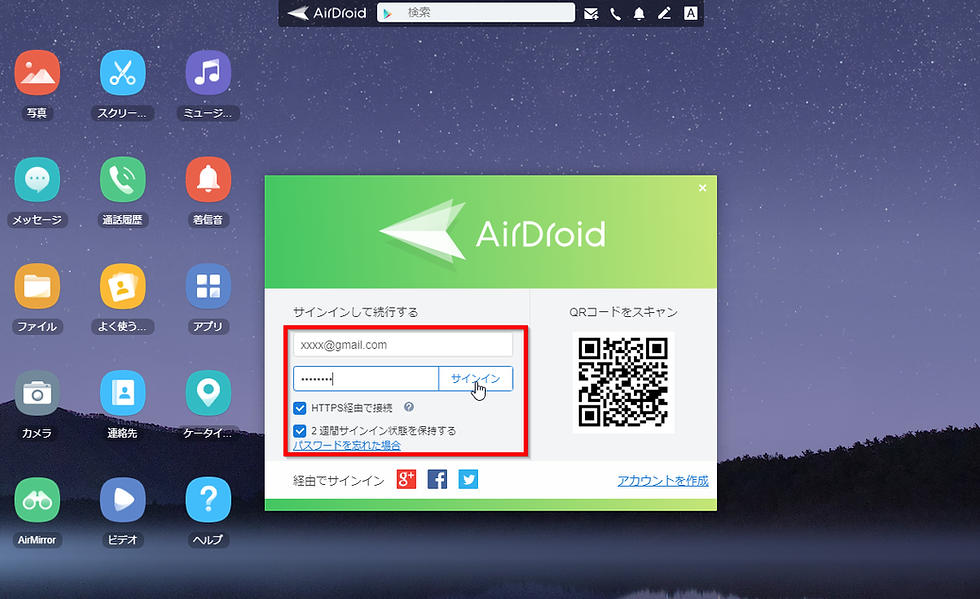Click the email field showing xxxx@gmail.com
980x599 pixels.
403,345
